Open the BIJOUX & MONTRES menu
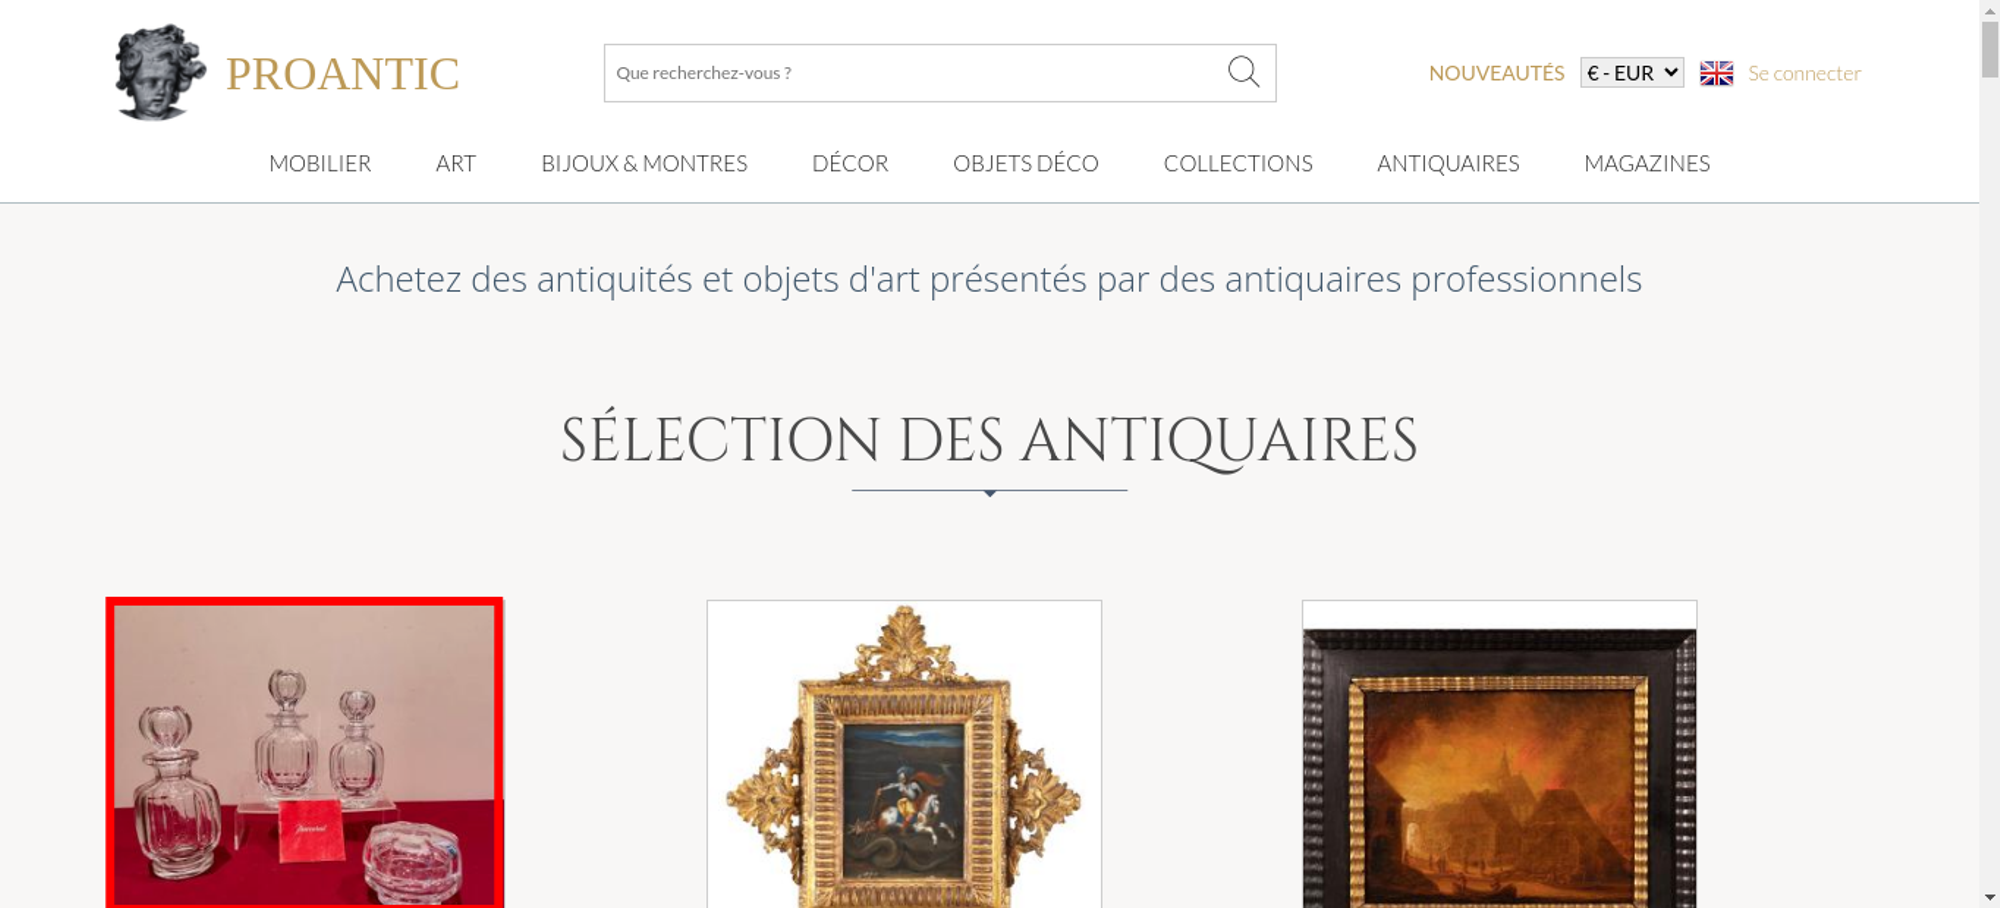 tap(644, 164)
